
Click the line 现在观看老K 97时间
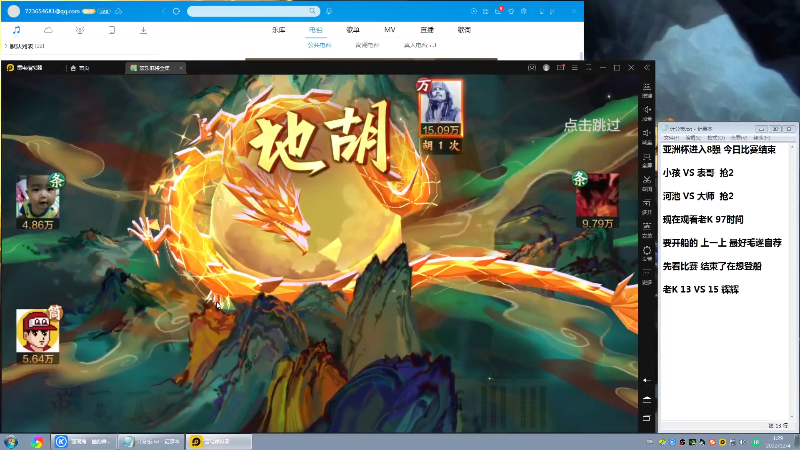[x=703, y=219]
